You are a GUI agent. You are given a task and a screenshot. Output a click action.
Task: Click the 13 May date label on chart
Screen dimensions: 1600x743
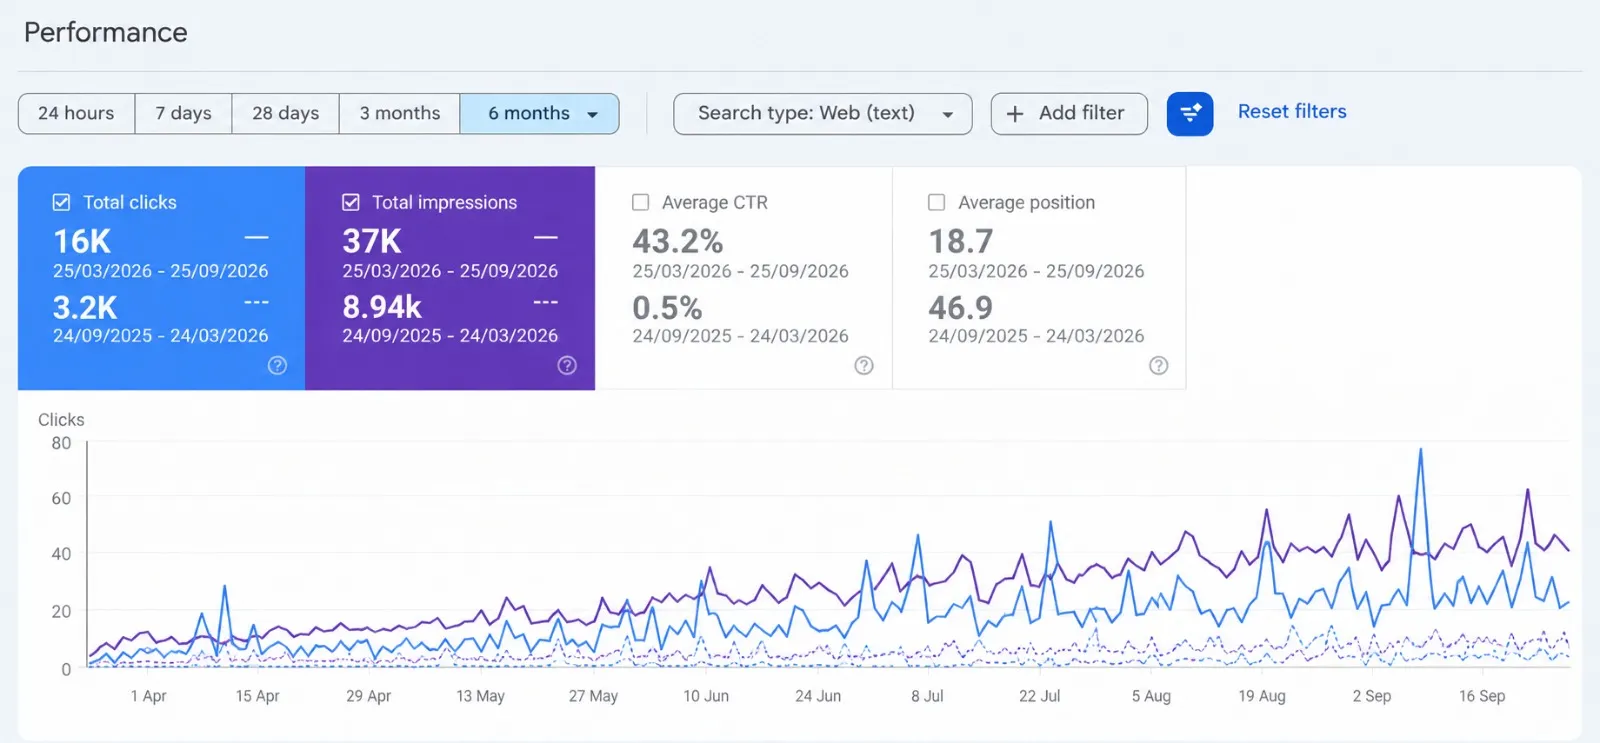tap(480, 696)
